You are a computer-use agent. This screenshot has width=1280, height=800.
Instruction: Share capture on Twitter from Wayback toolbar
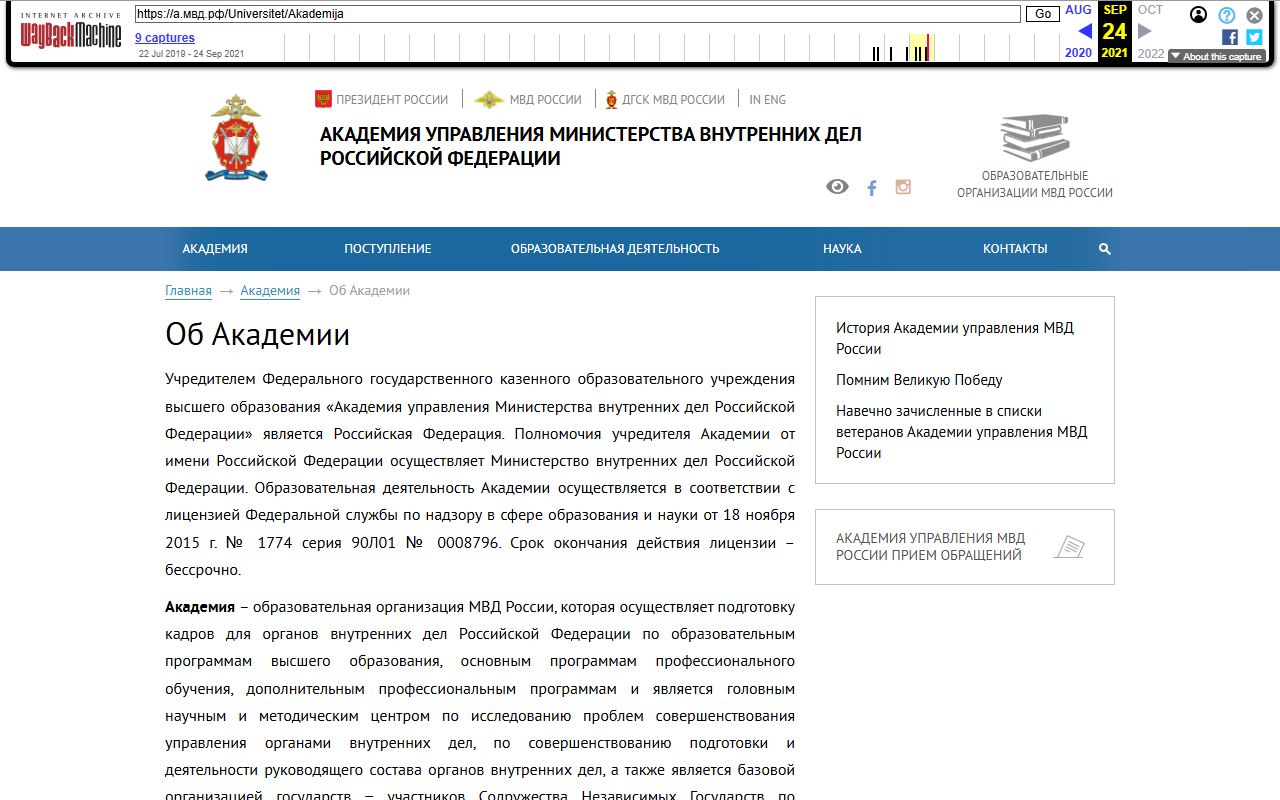1254,37
